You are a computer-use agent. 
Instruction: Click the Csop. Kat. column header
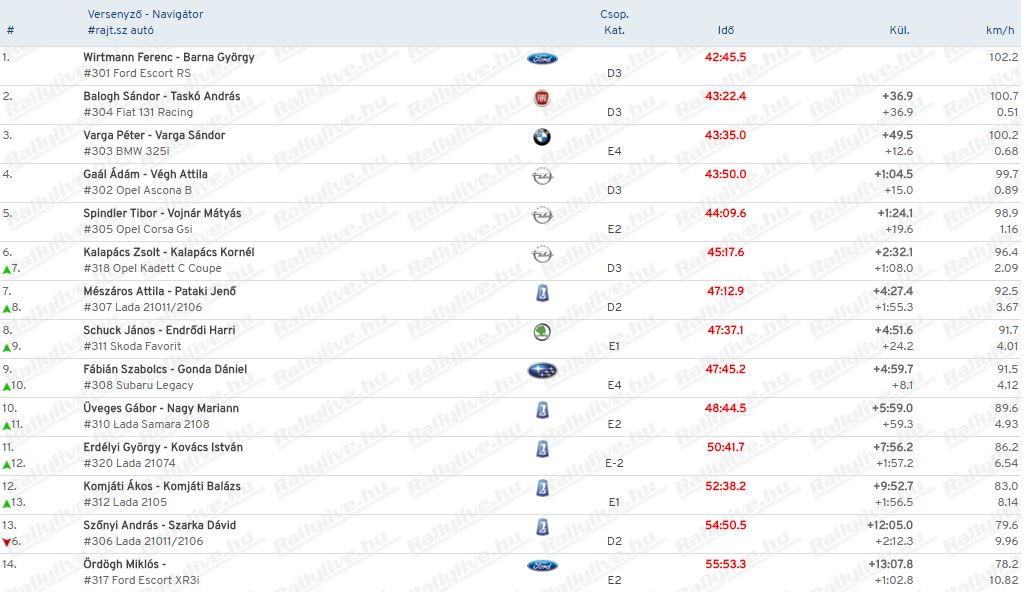(x=614, y=22)
